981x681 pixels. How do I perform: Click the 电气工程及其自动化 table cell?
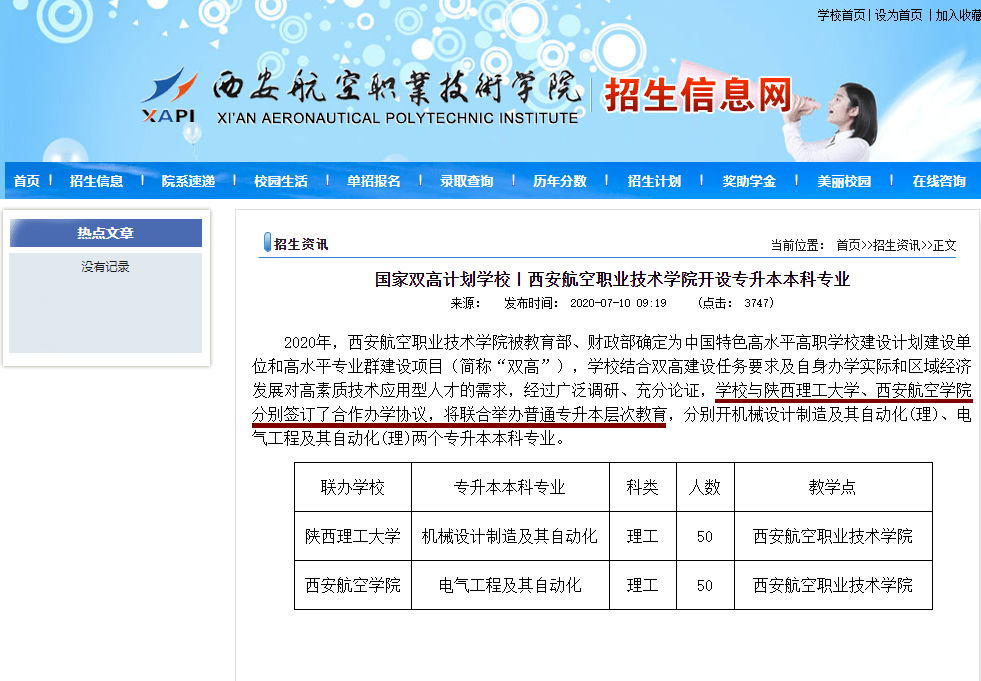(510, 585)
